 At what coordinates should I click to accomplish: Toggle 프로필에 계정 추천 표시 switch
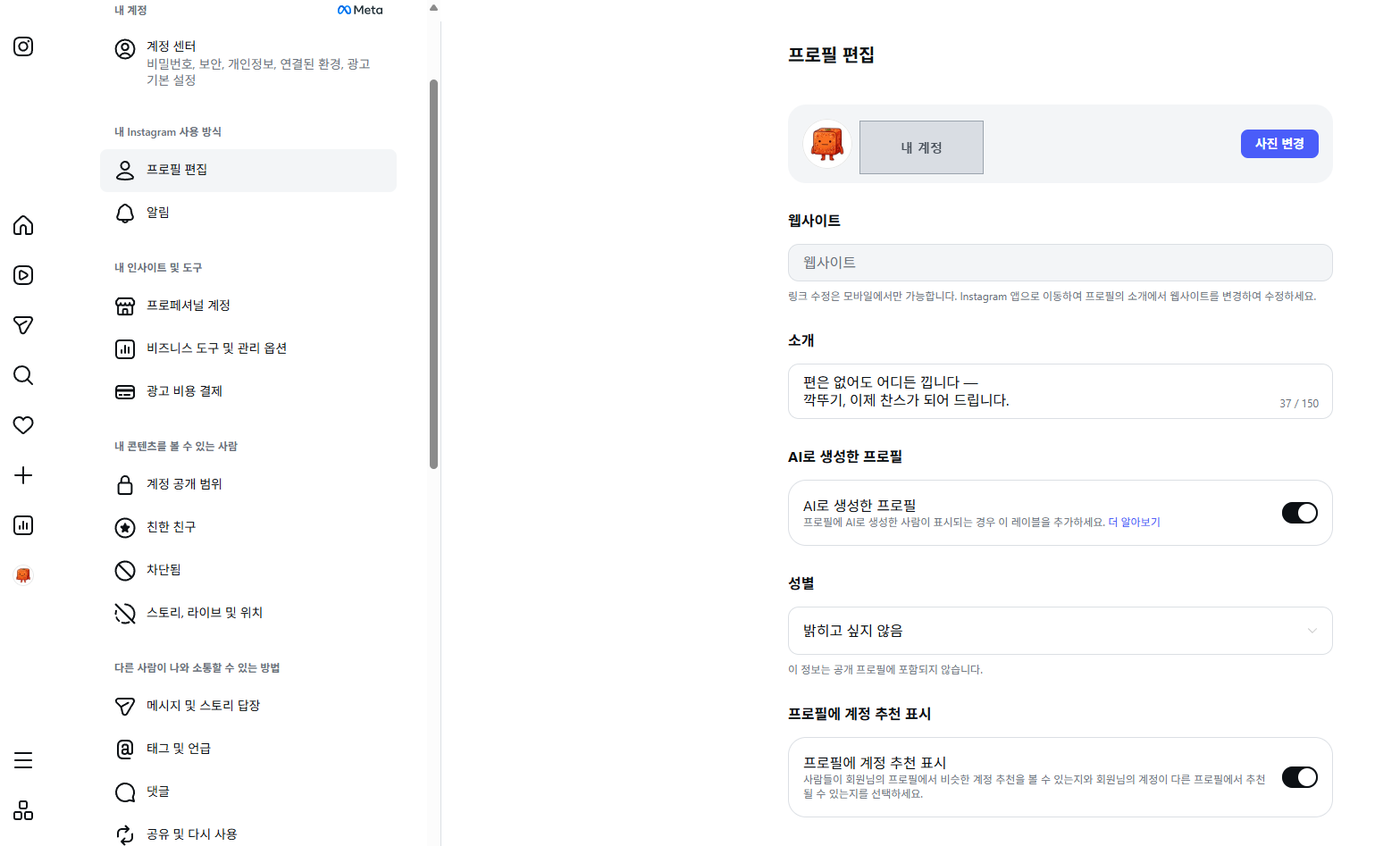pos(1299,777)
